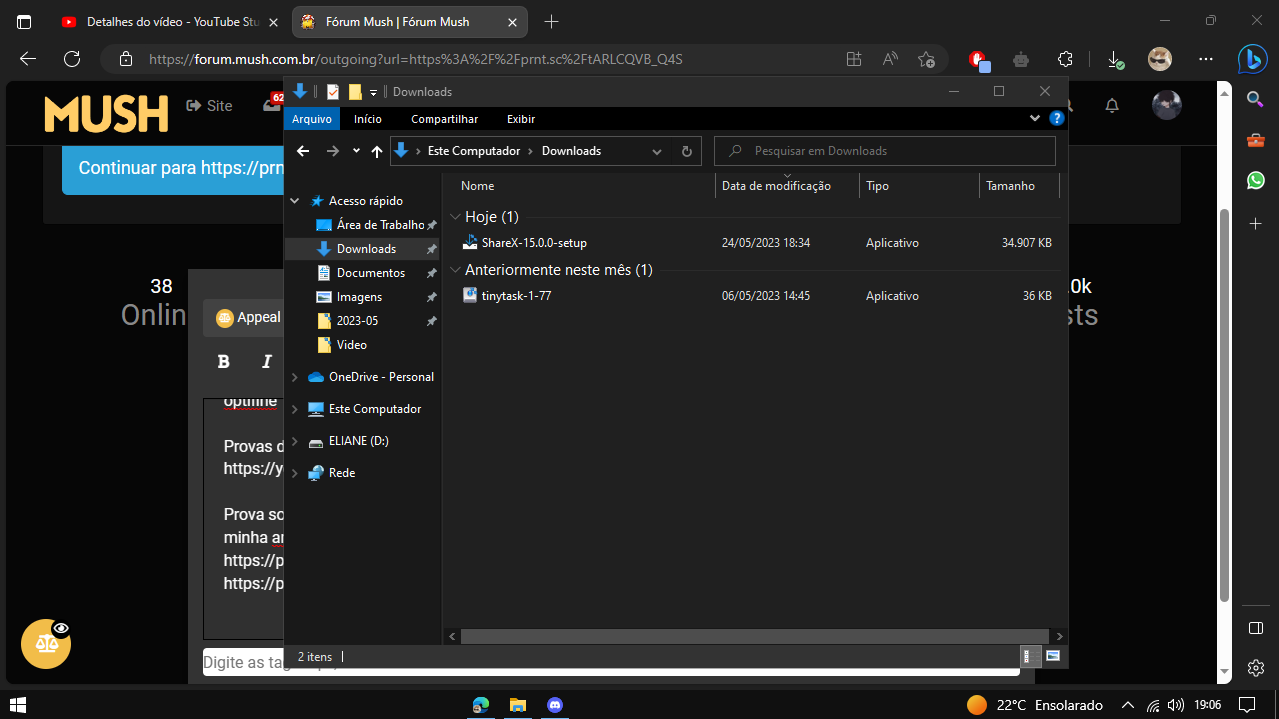The width and height of the screenshot is (1279, 719).
Task: Go forward in File Explorer
Action: coord(333,151)
